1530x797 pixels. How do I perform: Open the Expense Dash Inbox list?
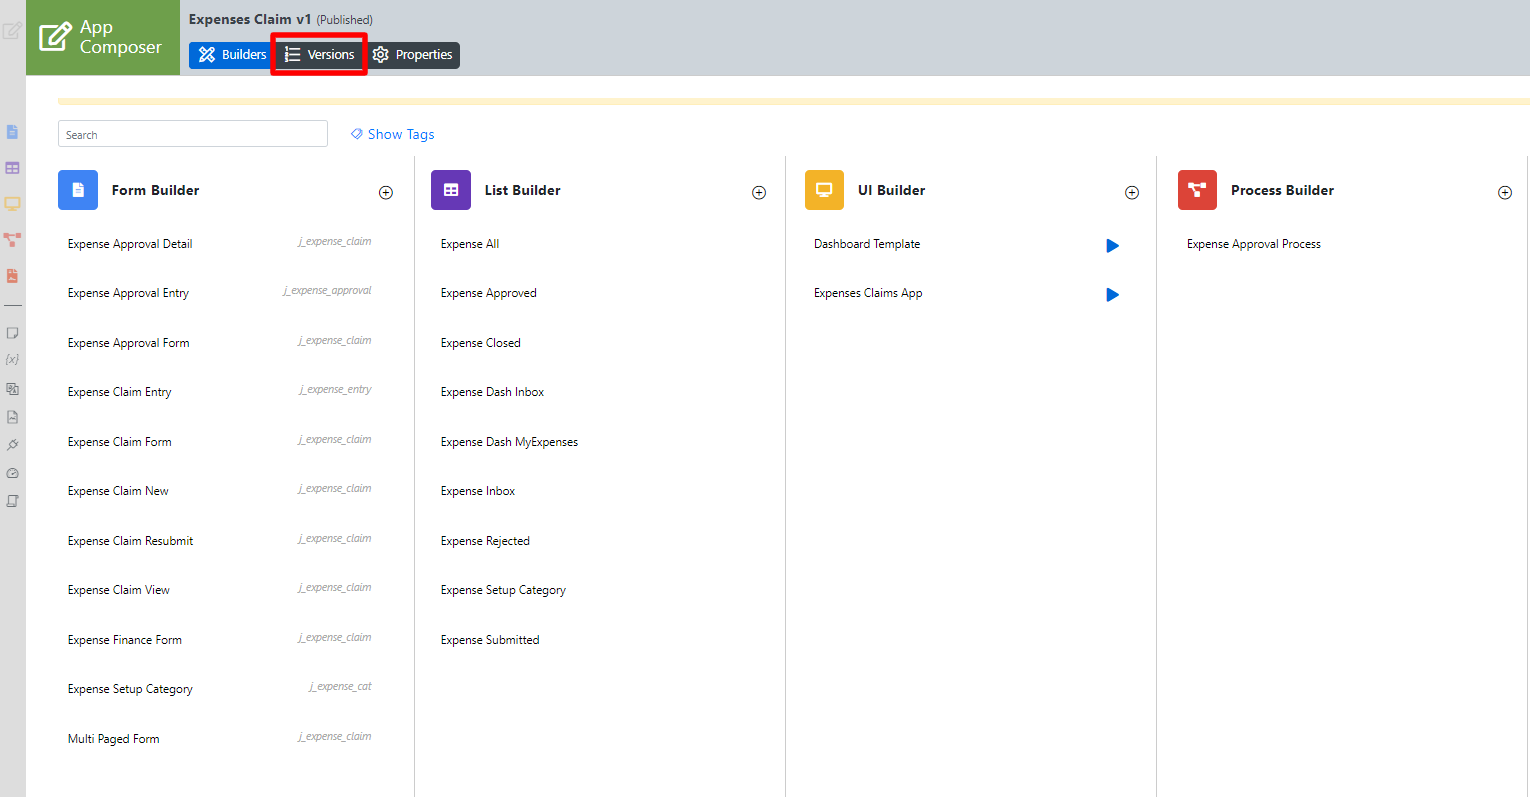492,392
